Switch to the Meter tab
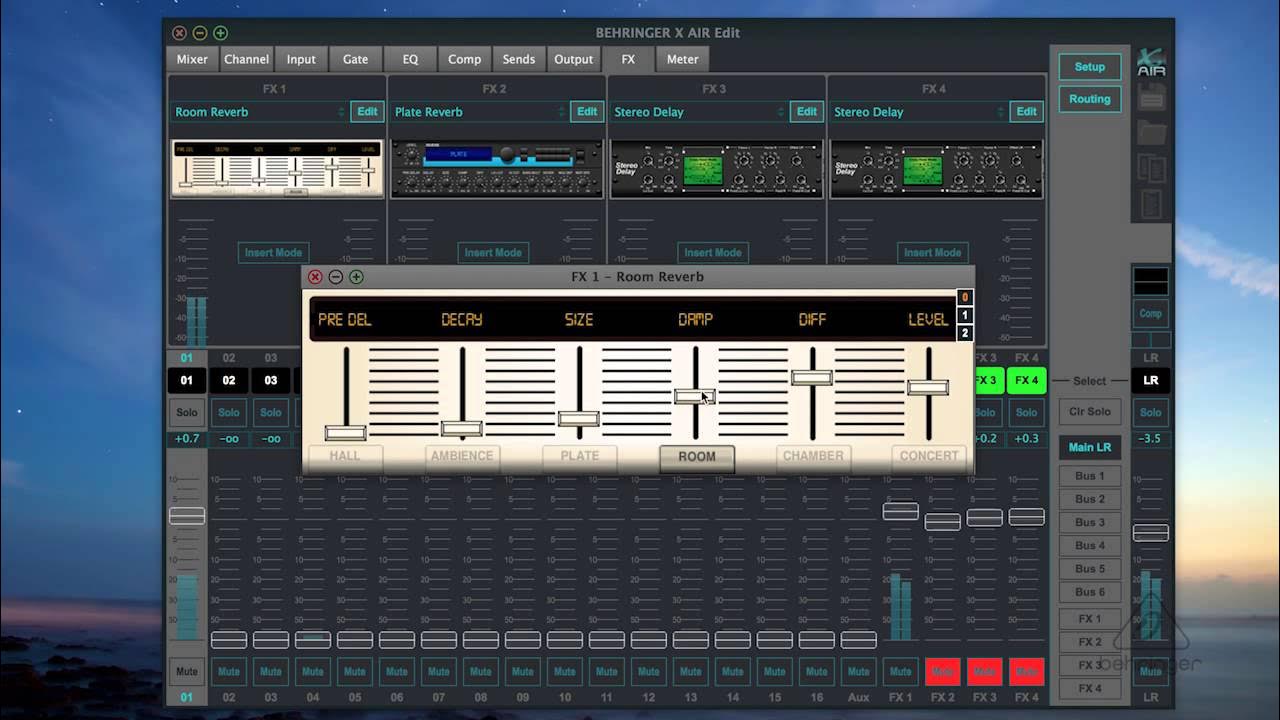 [682, 59]
